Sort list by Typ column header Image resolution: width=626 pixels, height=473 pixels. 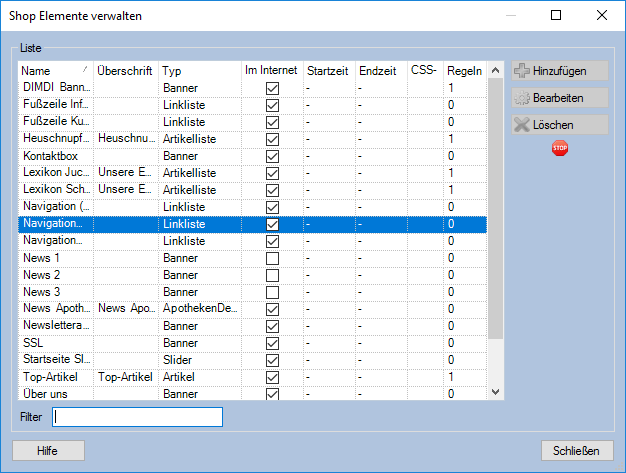pos(198,71)
